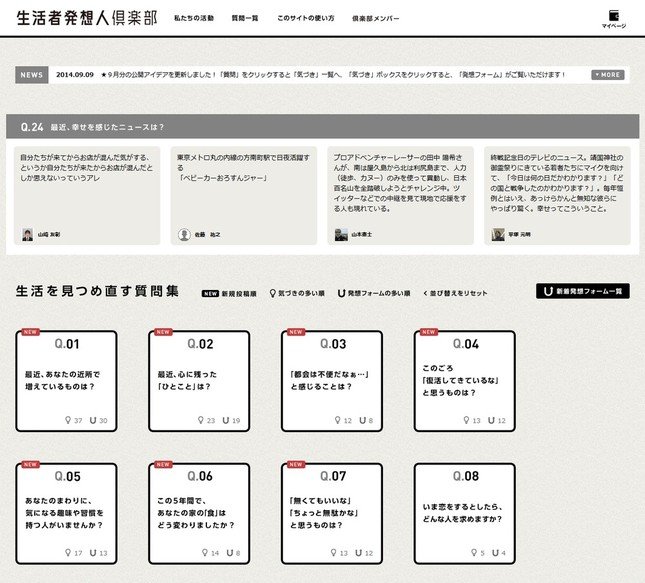
Task: Click lightbulb icon on Q.07 card
Action: [x=334, y=553]
